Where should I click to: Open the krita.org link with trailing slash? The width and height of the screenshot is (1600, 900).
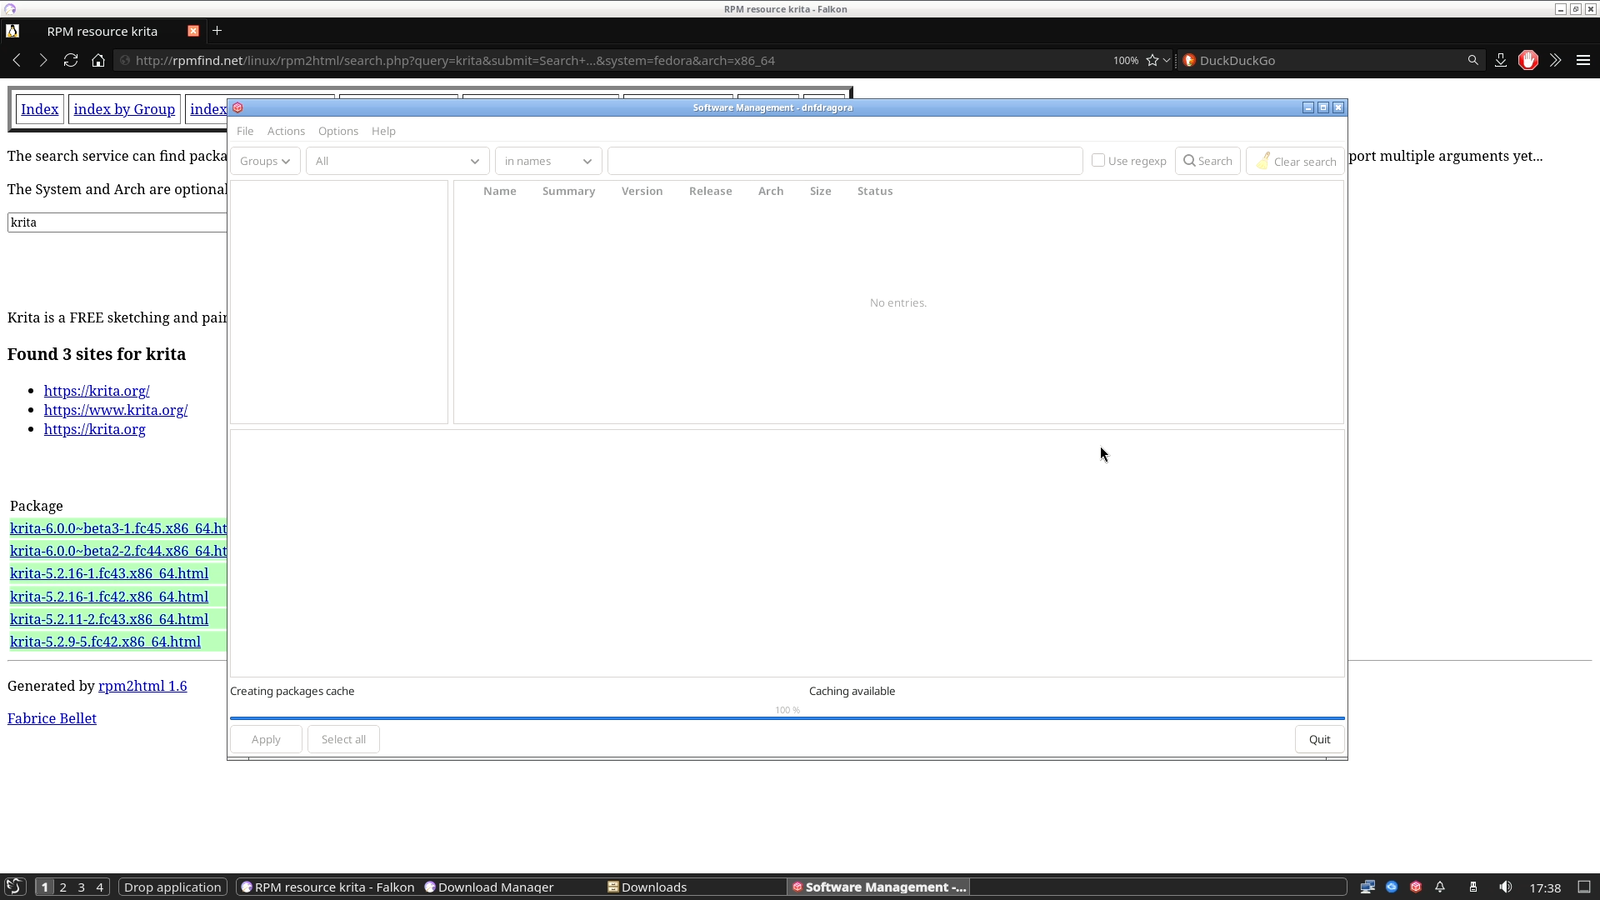pos(97,391)
